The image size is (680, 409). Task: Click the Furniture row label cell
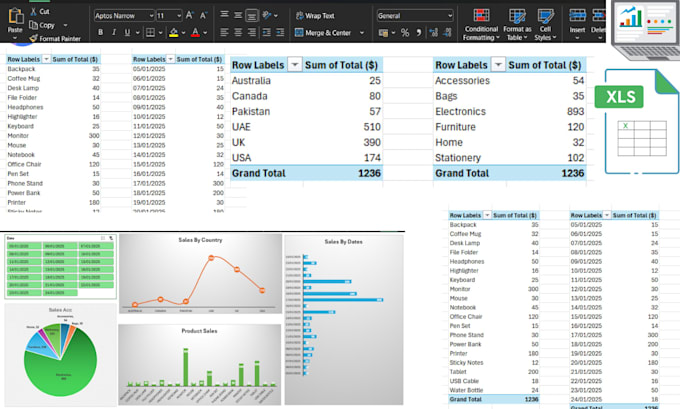(455, 127)
